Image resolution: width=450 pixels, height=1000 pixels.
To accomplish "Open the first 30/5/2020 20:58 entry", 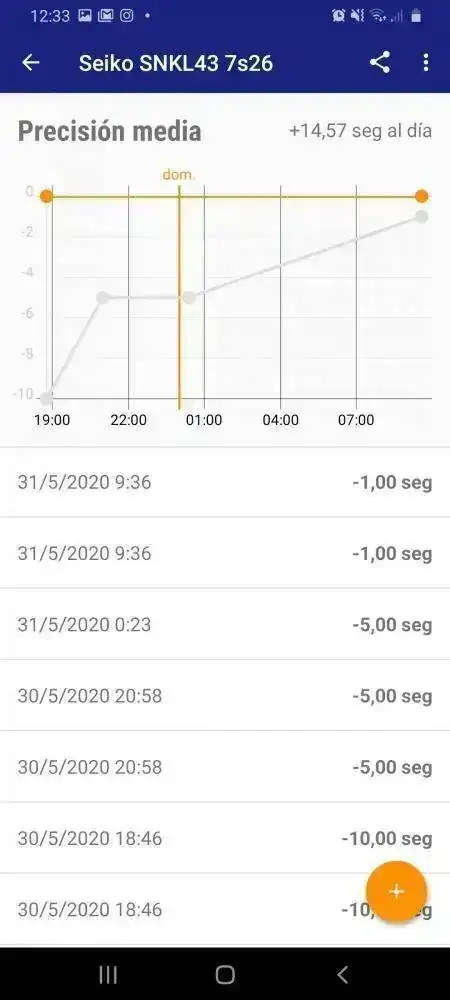I will click(x=225, y=696).
